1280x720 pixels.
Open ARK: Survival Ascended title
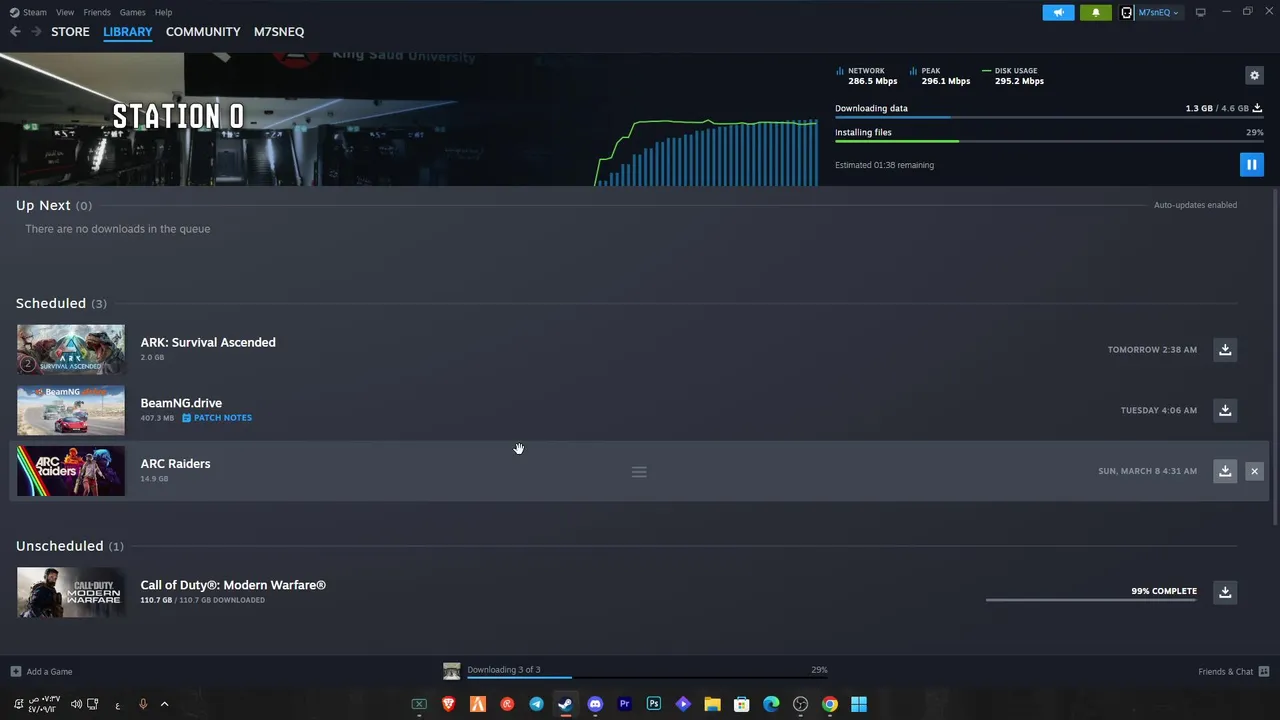coord(208,342)
